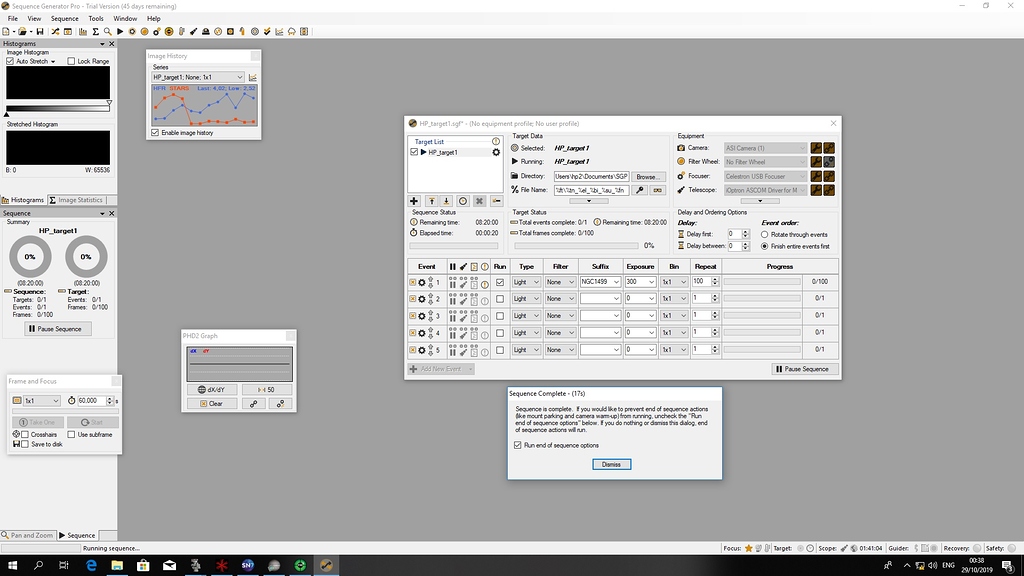Dismiss the Sequence Complete dialog
This screenshot has height=576, width=1024.
[x=611, y=464]
